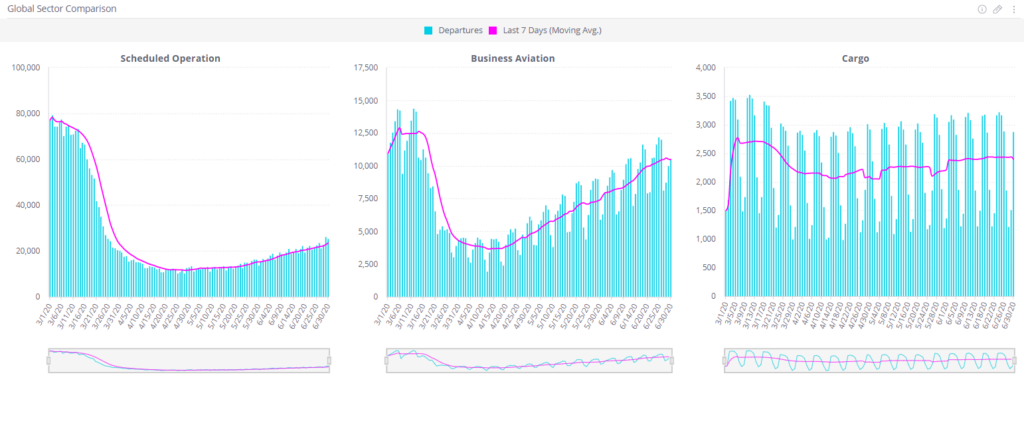
Task: Open the widget info icon
Action: click(x=982, y=9)
